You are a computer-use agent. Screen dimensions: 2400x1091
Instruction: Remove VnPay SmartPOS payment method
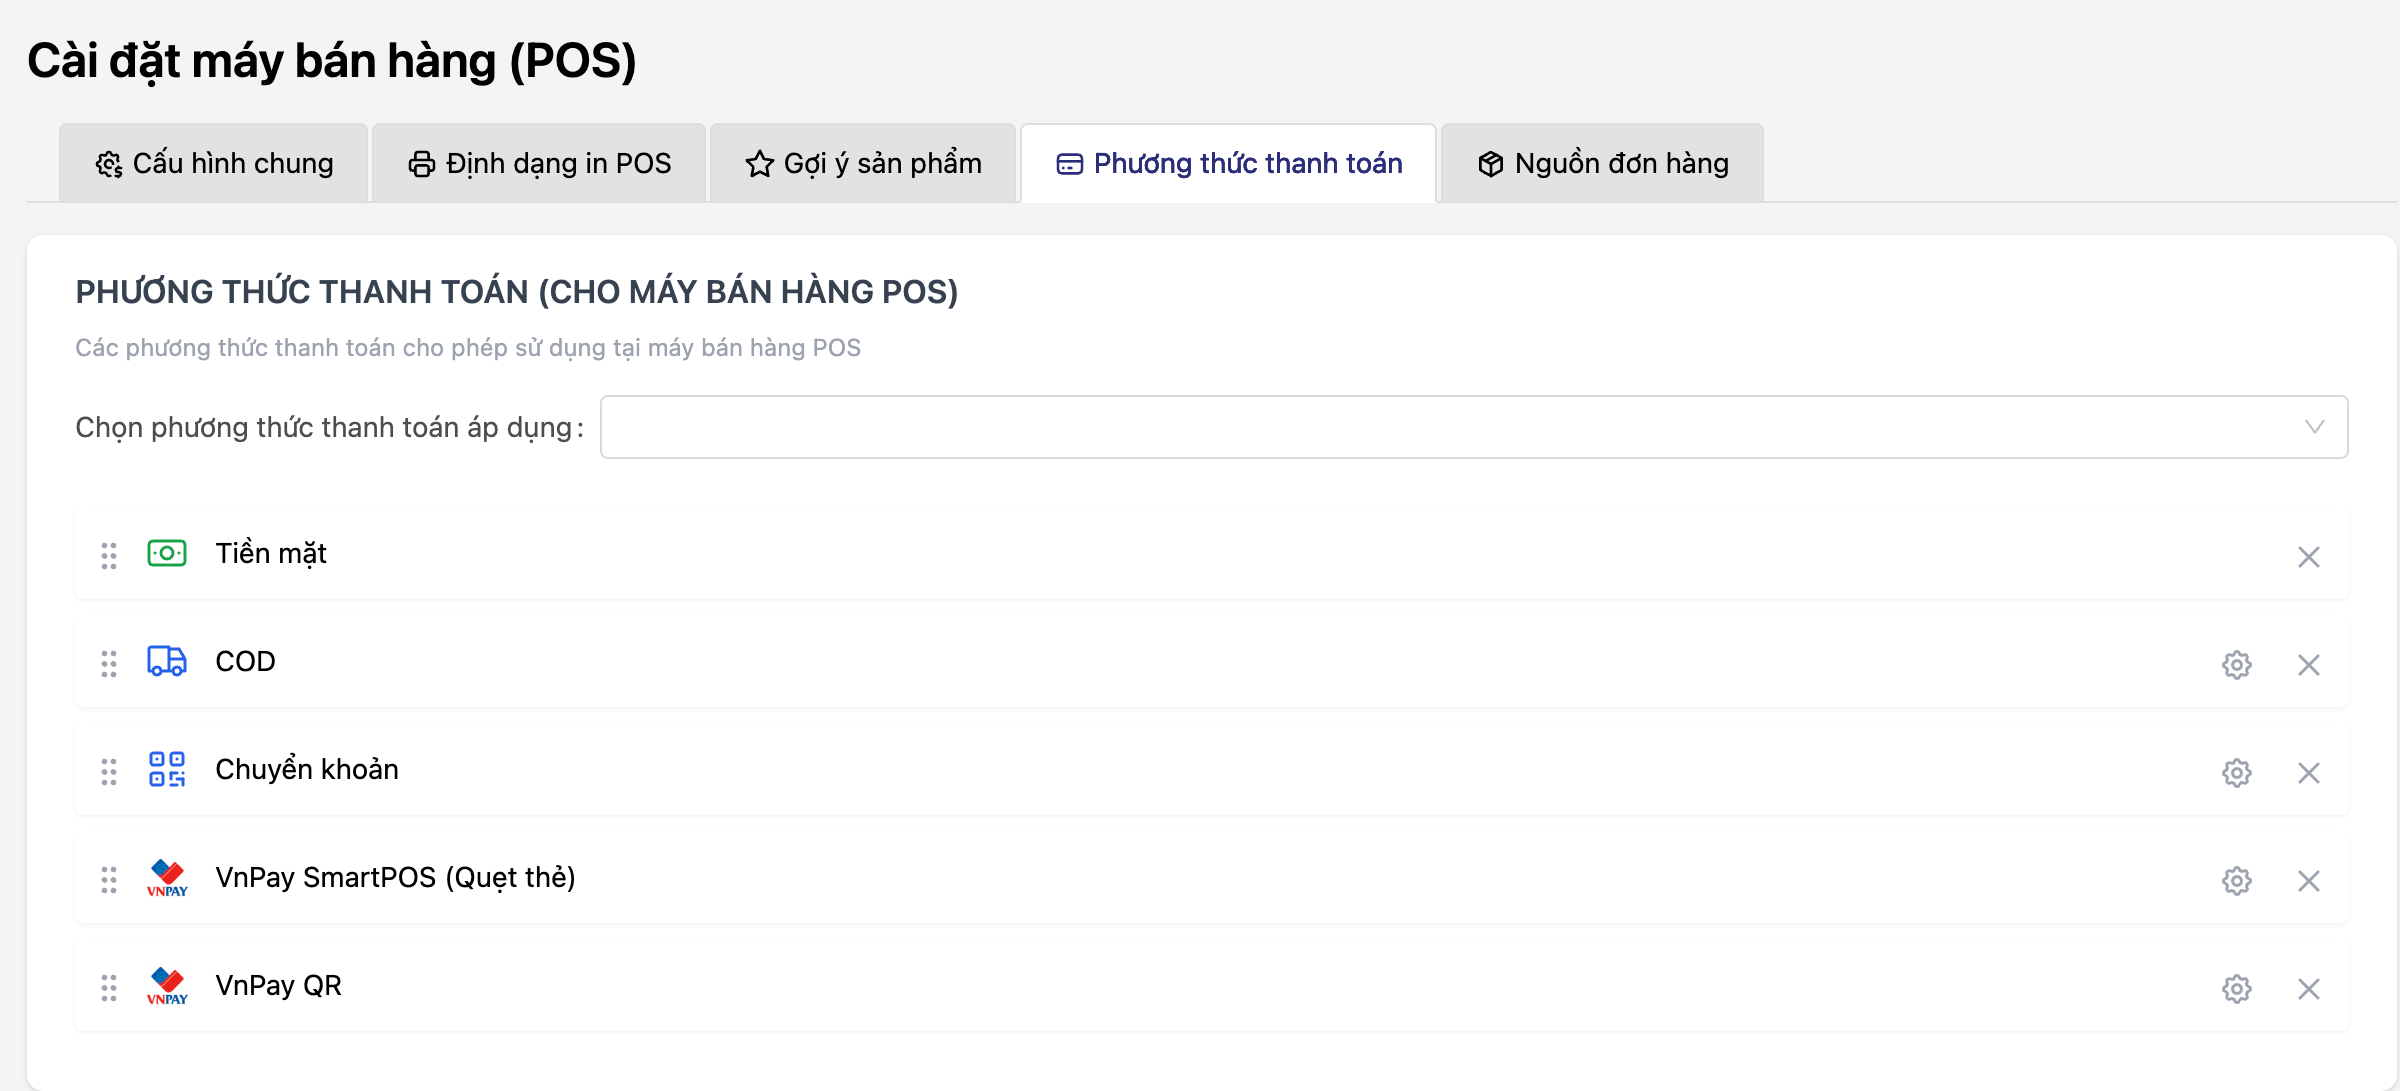[x=2308, y=881]
